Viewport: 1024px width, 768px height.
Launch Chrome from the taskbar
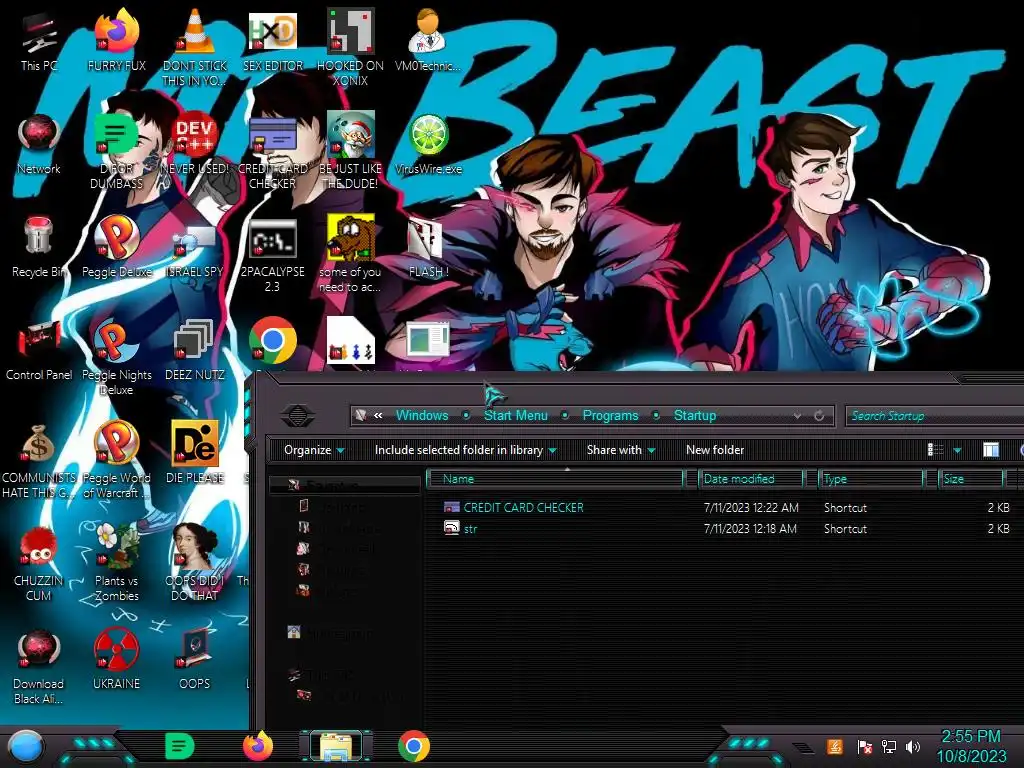[x=414, y=746]
